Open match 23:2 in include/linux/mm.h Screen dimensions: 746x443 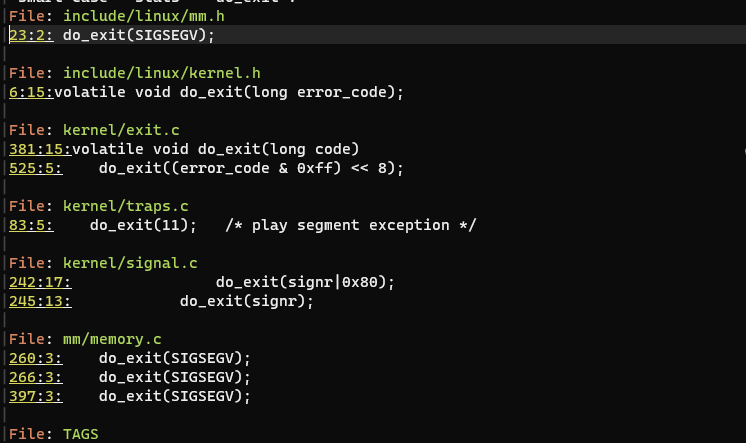click(x=31, y=35)
